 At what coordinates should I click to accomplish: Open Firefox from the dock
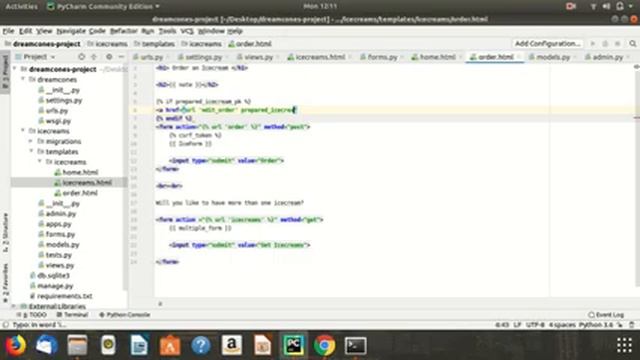pyautogui.click(x=16, y=345)
